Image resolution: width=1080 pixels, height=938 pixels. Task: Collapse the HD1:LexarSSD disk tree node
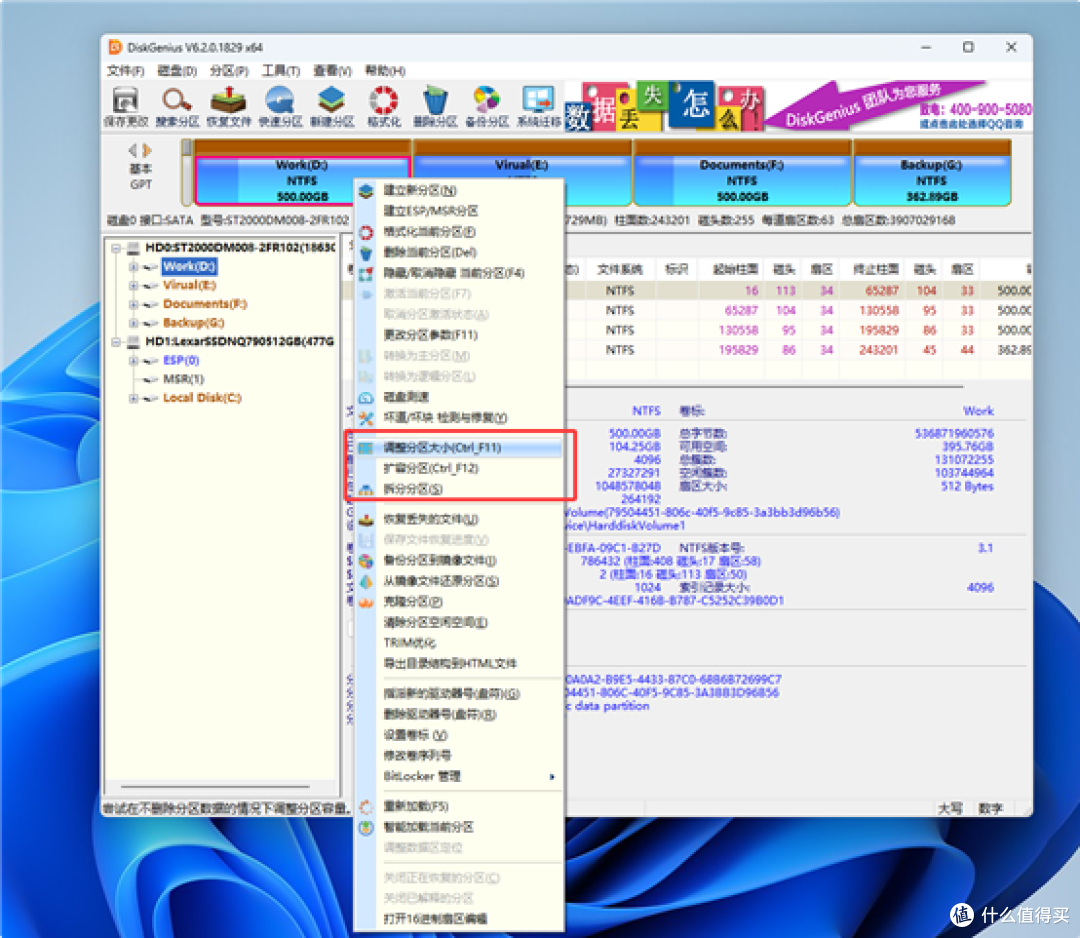pyautogui.click(x=116, y=342)
